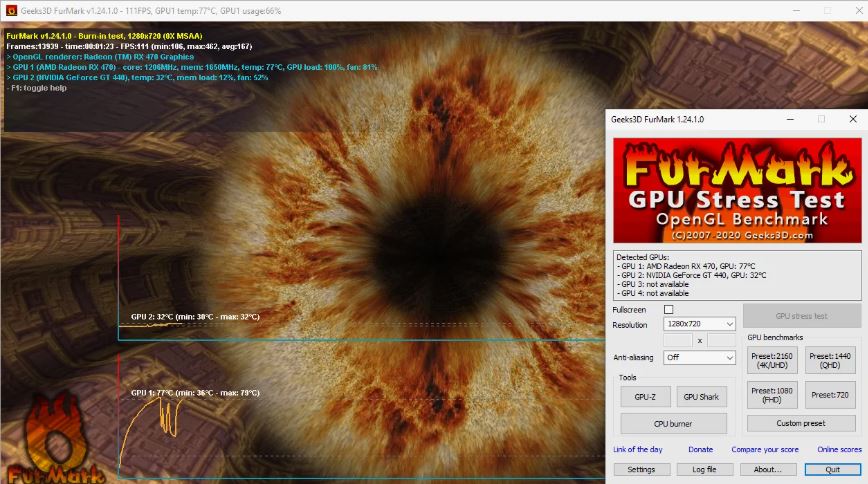
Task: Follow the Compare your score link
Action: coord(764,450)
